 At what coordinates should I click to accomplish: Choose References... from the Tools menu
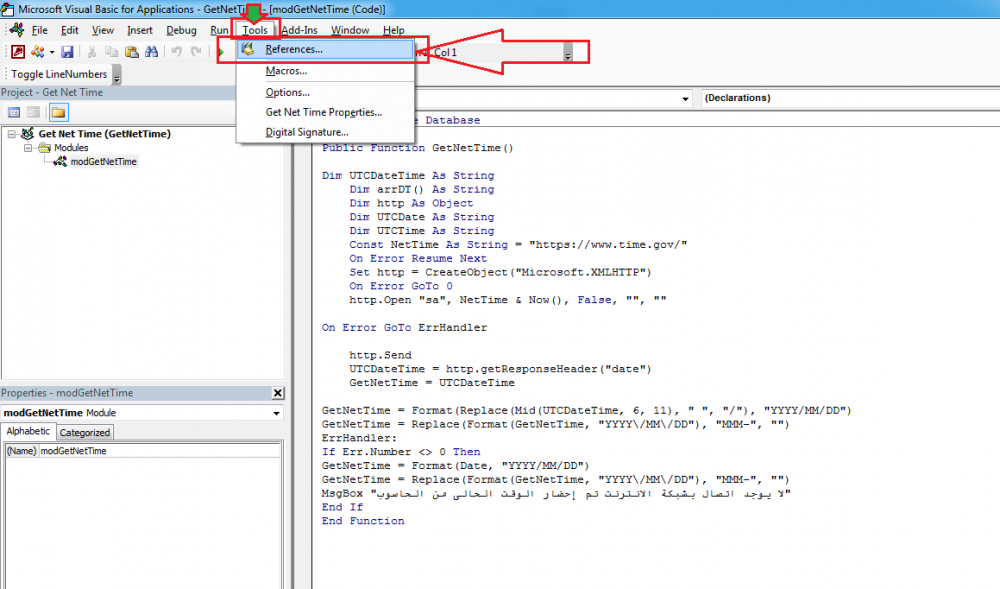325,50
